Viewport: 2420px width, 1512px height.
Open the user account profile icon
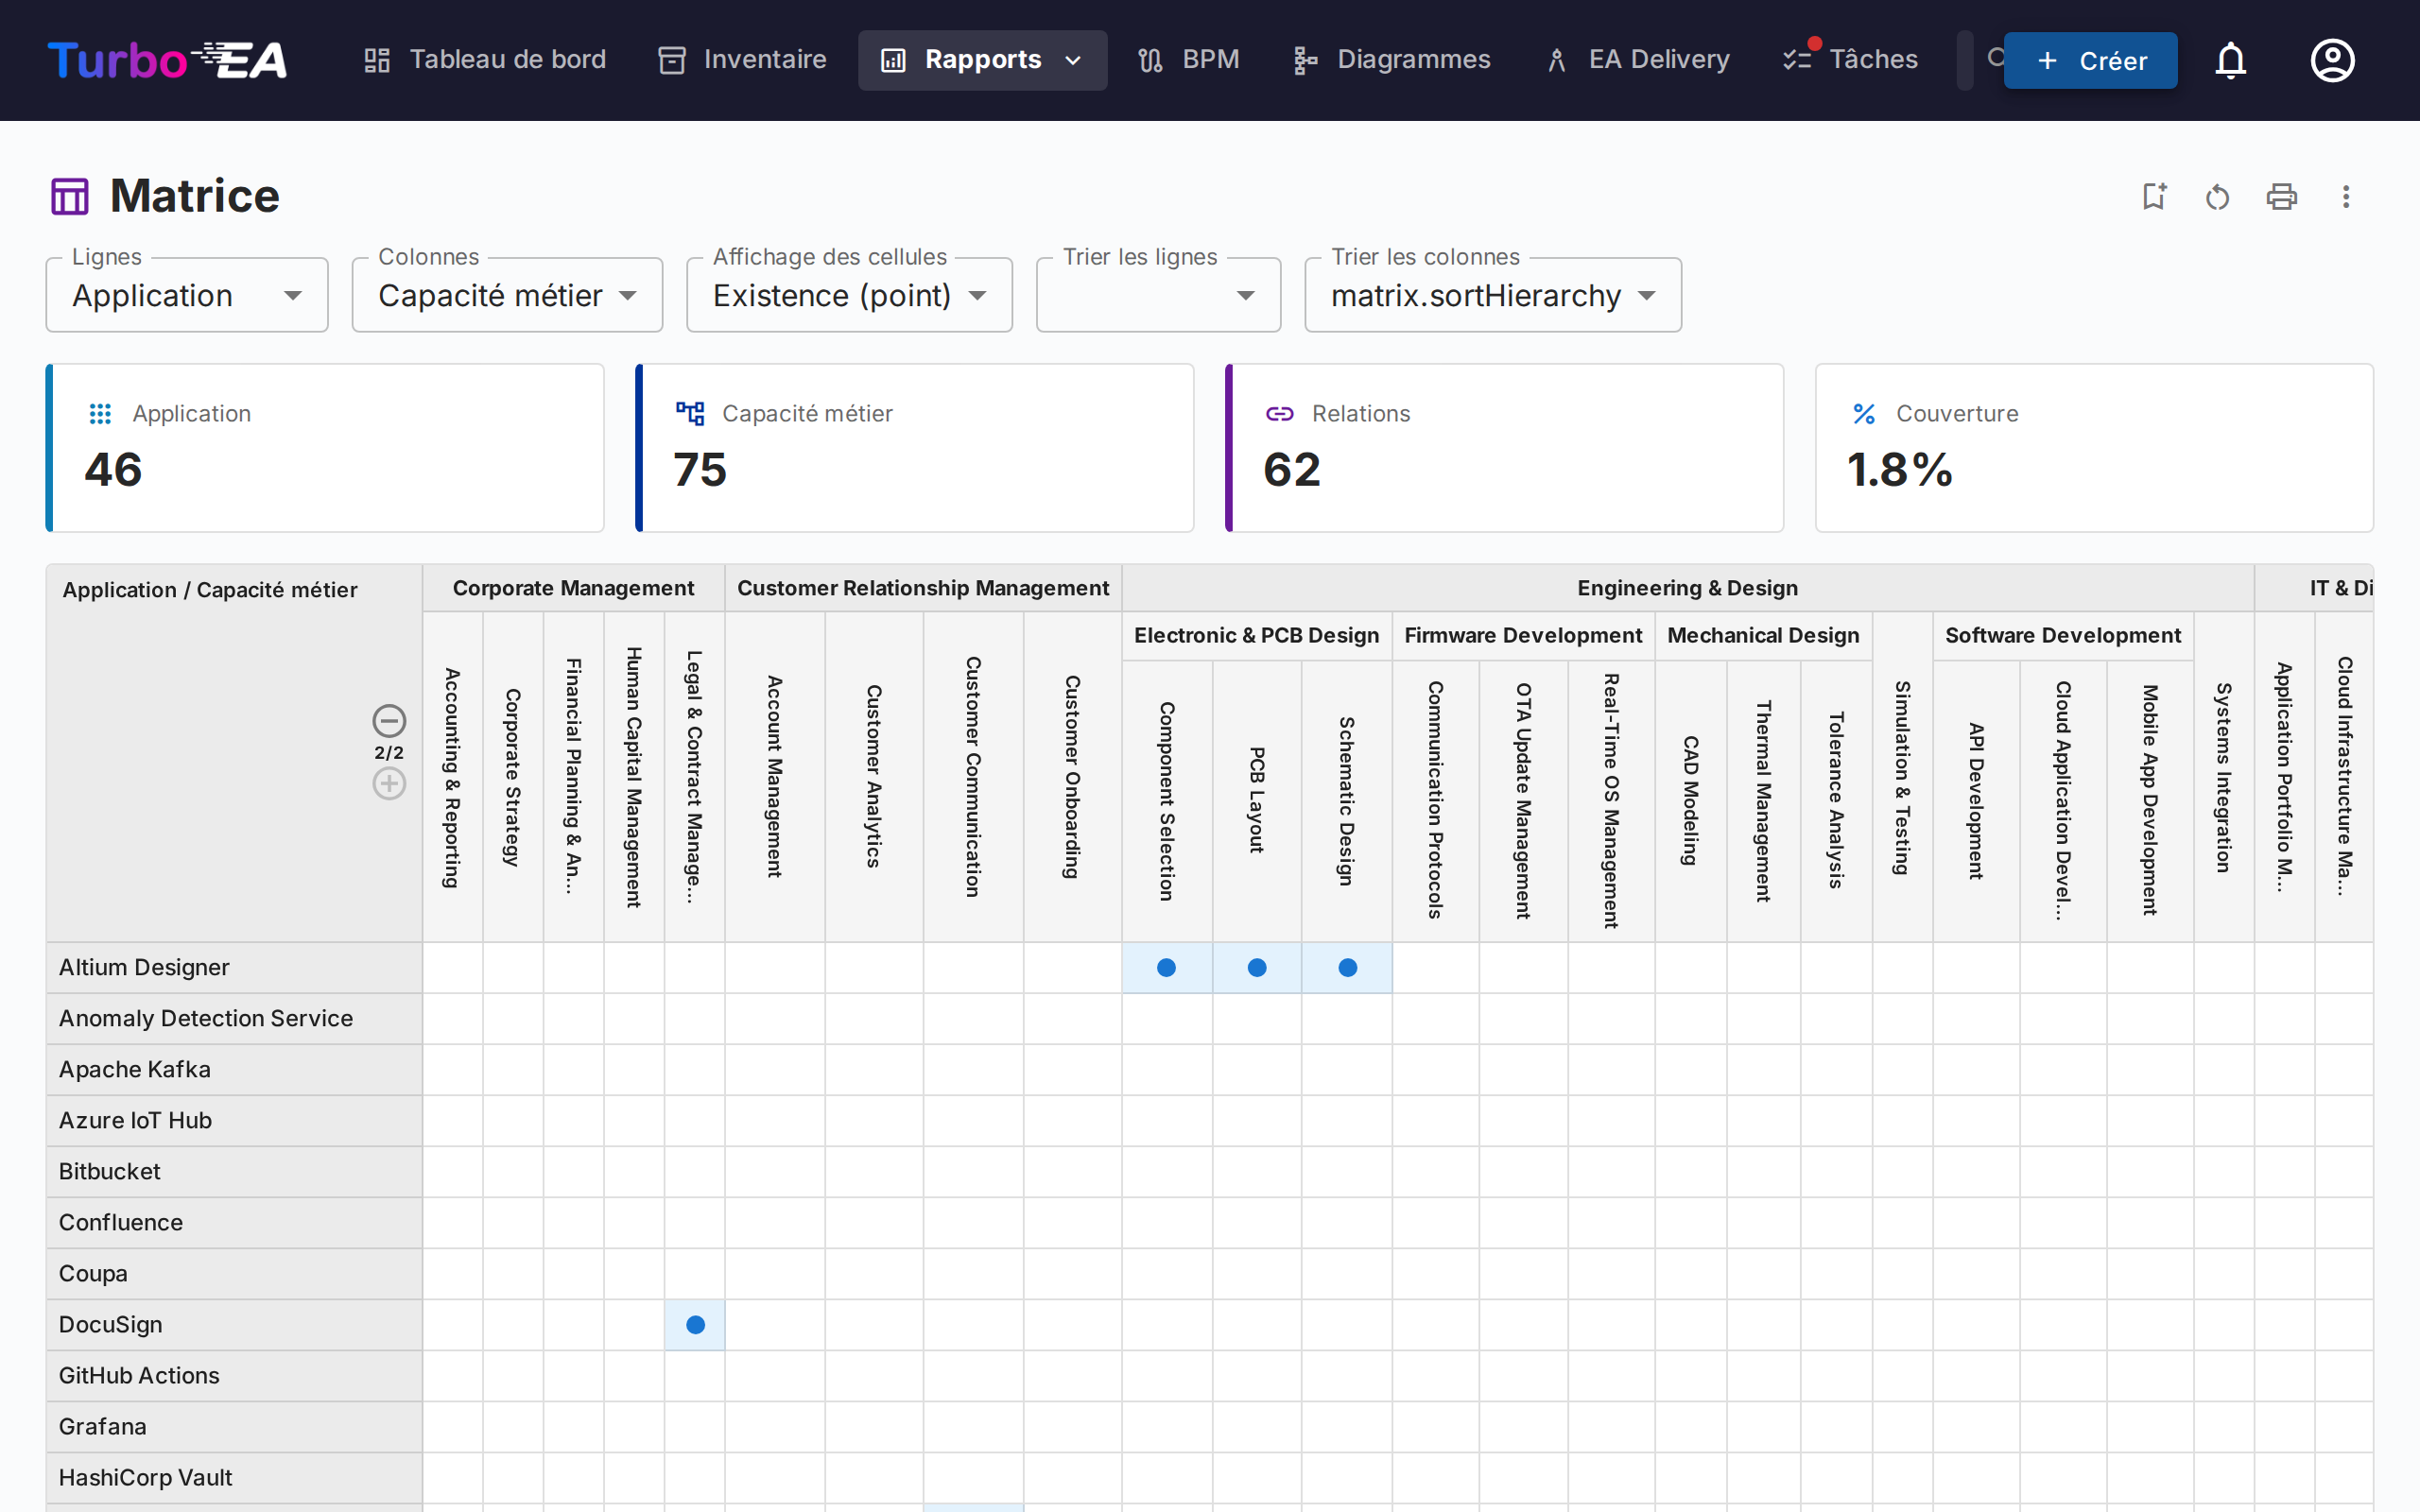(2331, 60)
